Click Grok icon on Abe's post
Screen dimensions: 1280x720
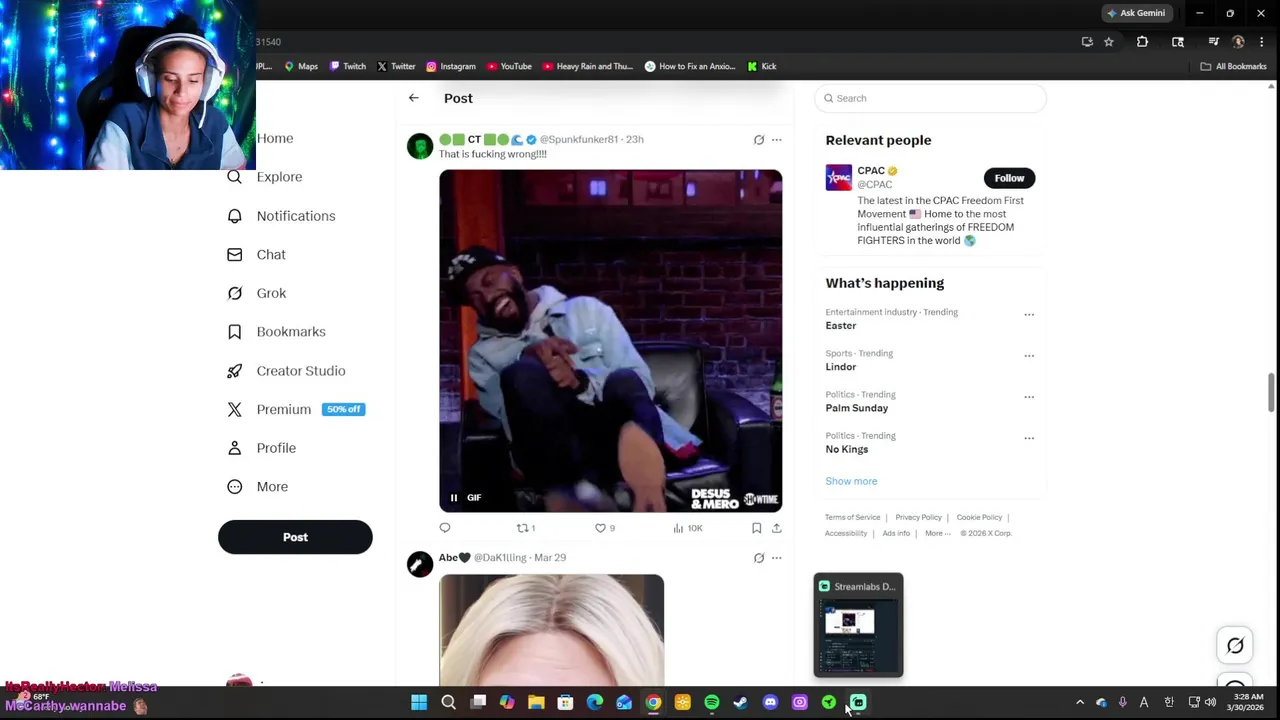[759, 558]
